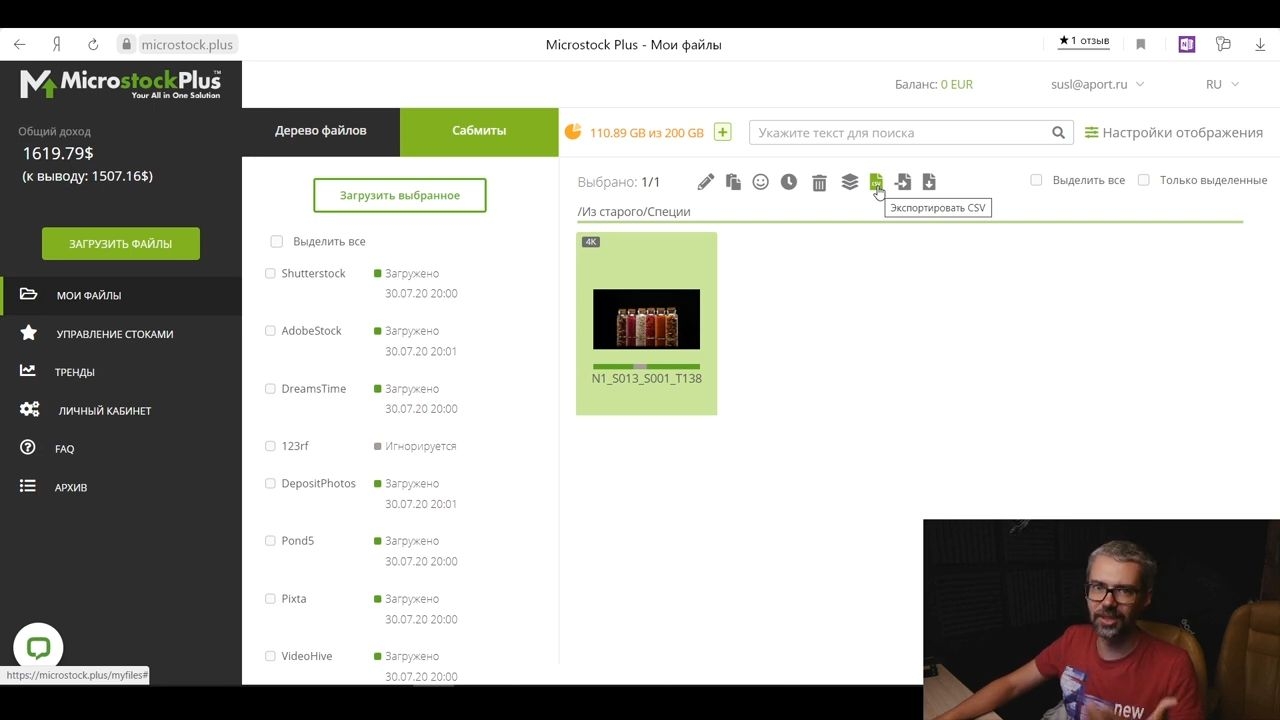Delete selected file with trash icon
Screen dimensions: 1280x720
819,182
